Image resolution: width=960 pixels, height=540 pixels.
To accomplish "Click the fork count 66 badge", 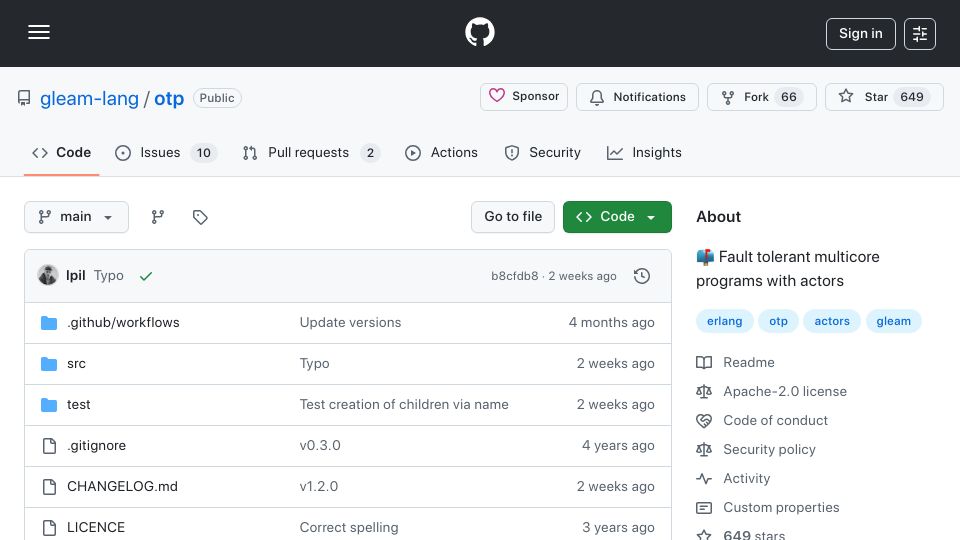I will pos(789,97).
